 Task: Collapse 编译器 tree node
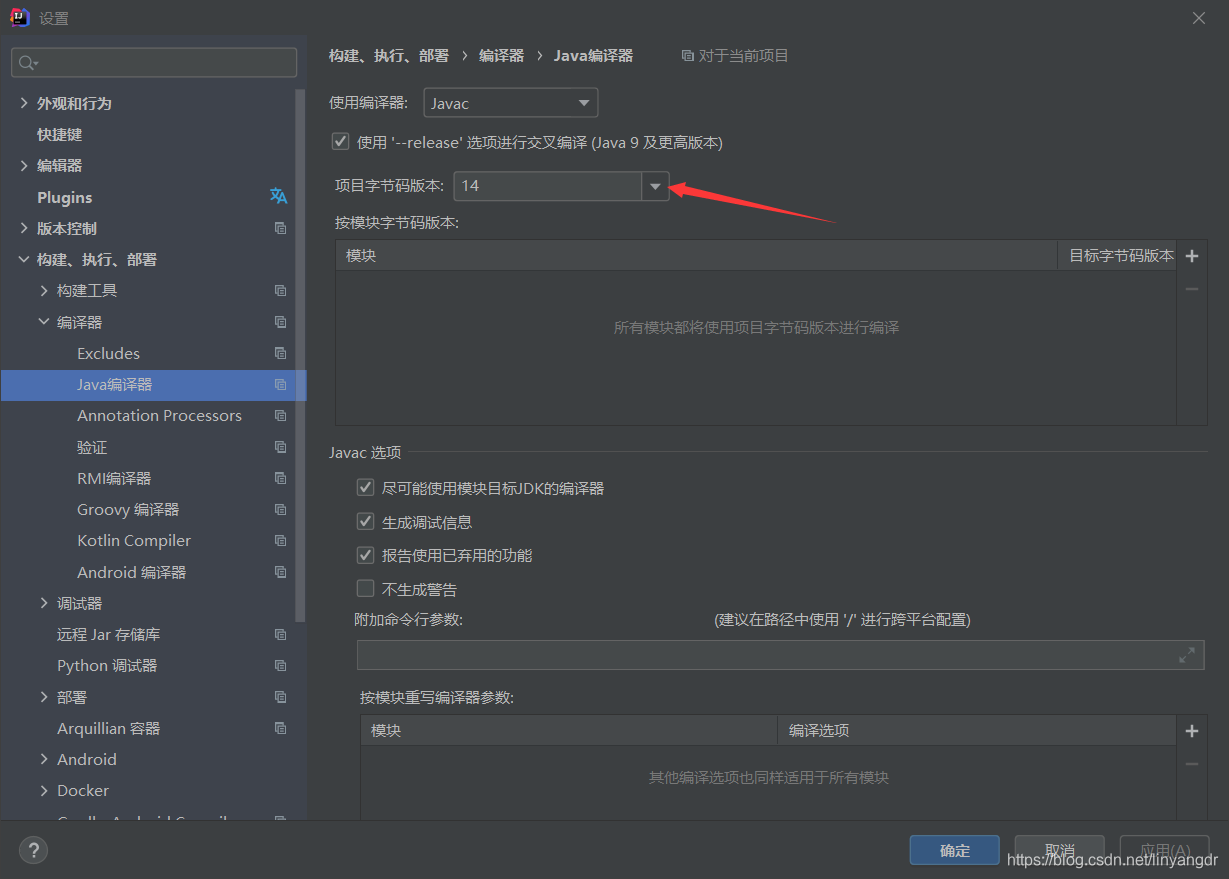(x=44, y=322)
